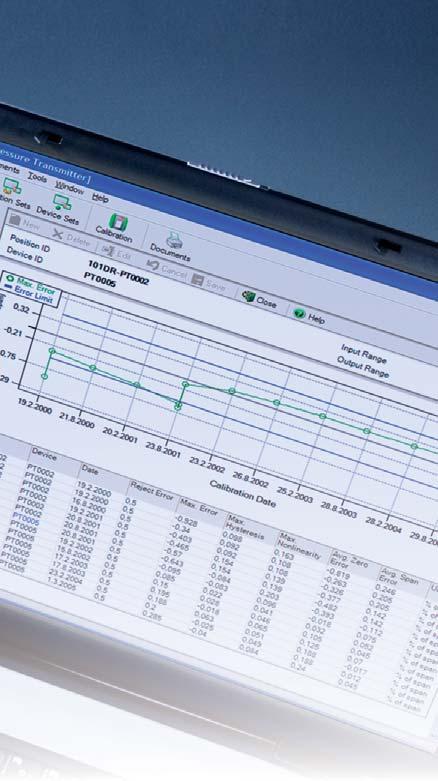Click the 0.163 Max Nonlinearity cell

pos(284,555)
